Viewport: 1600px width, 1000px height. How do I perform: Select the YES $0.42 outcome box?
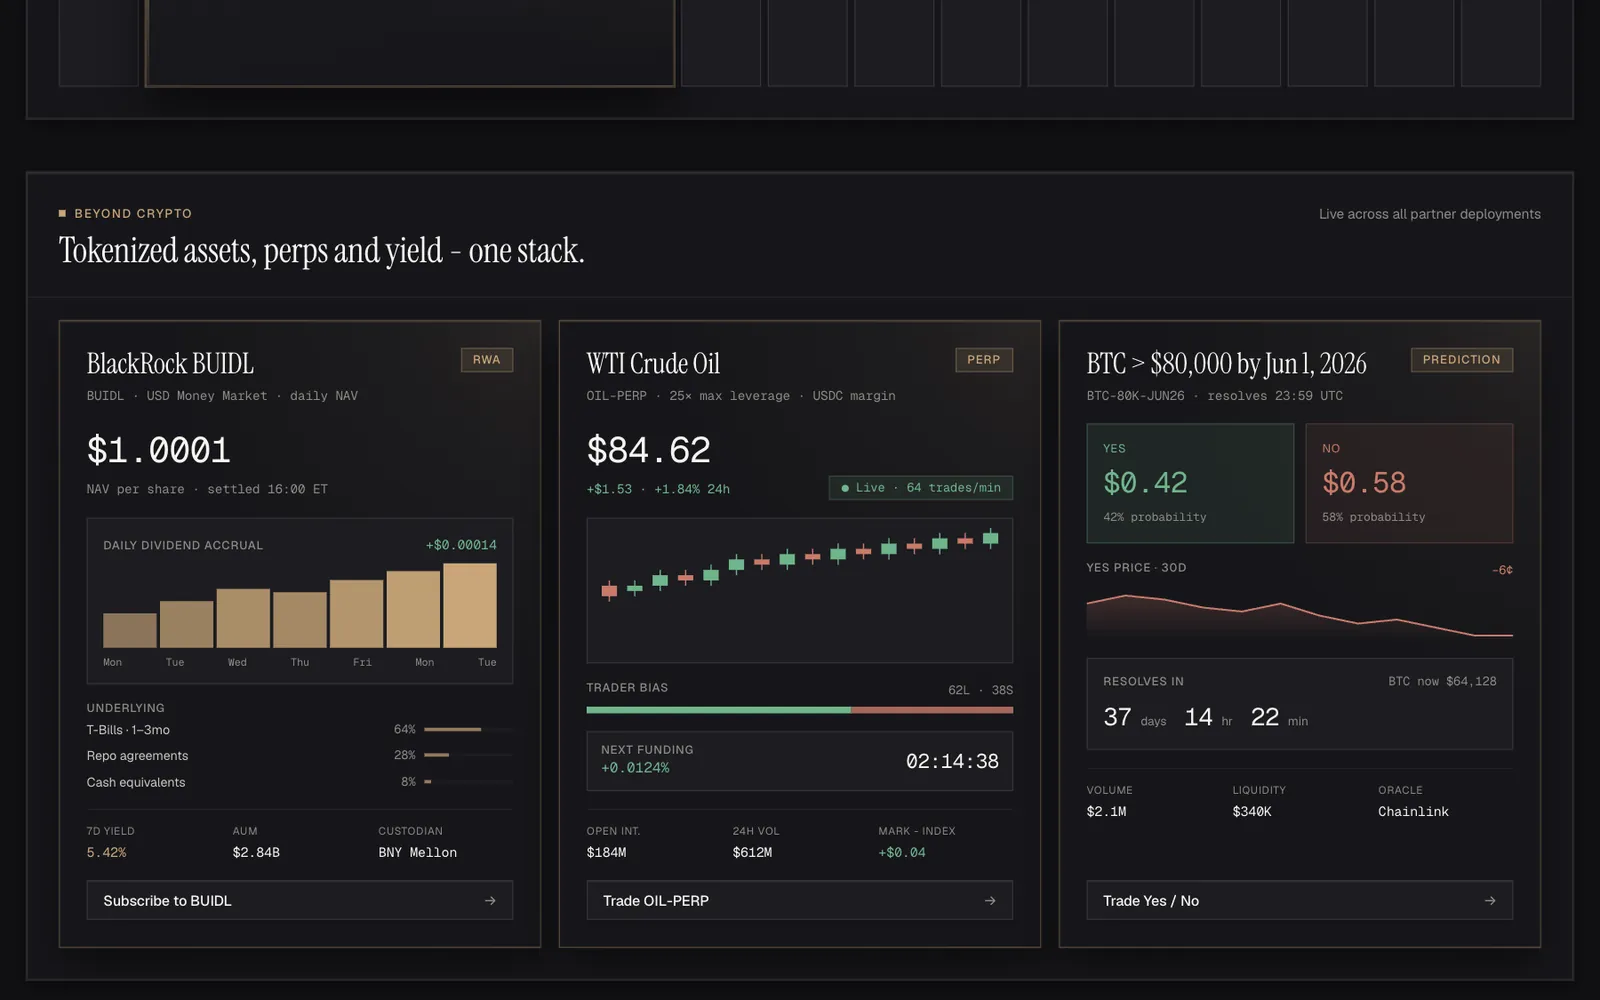point(1190,483)
